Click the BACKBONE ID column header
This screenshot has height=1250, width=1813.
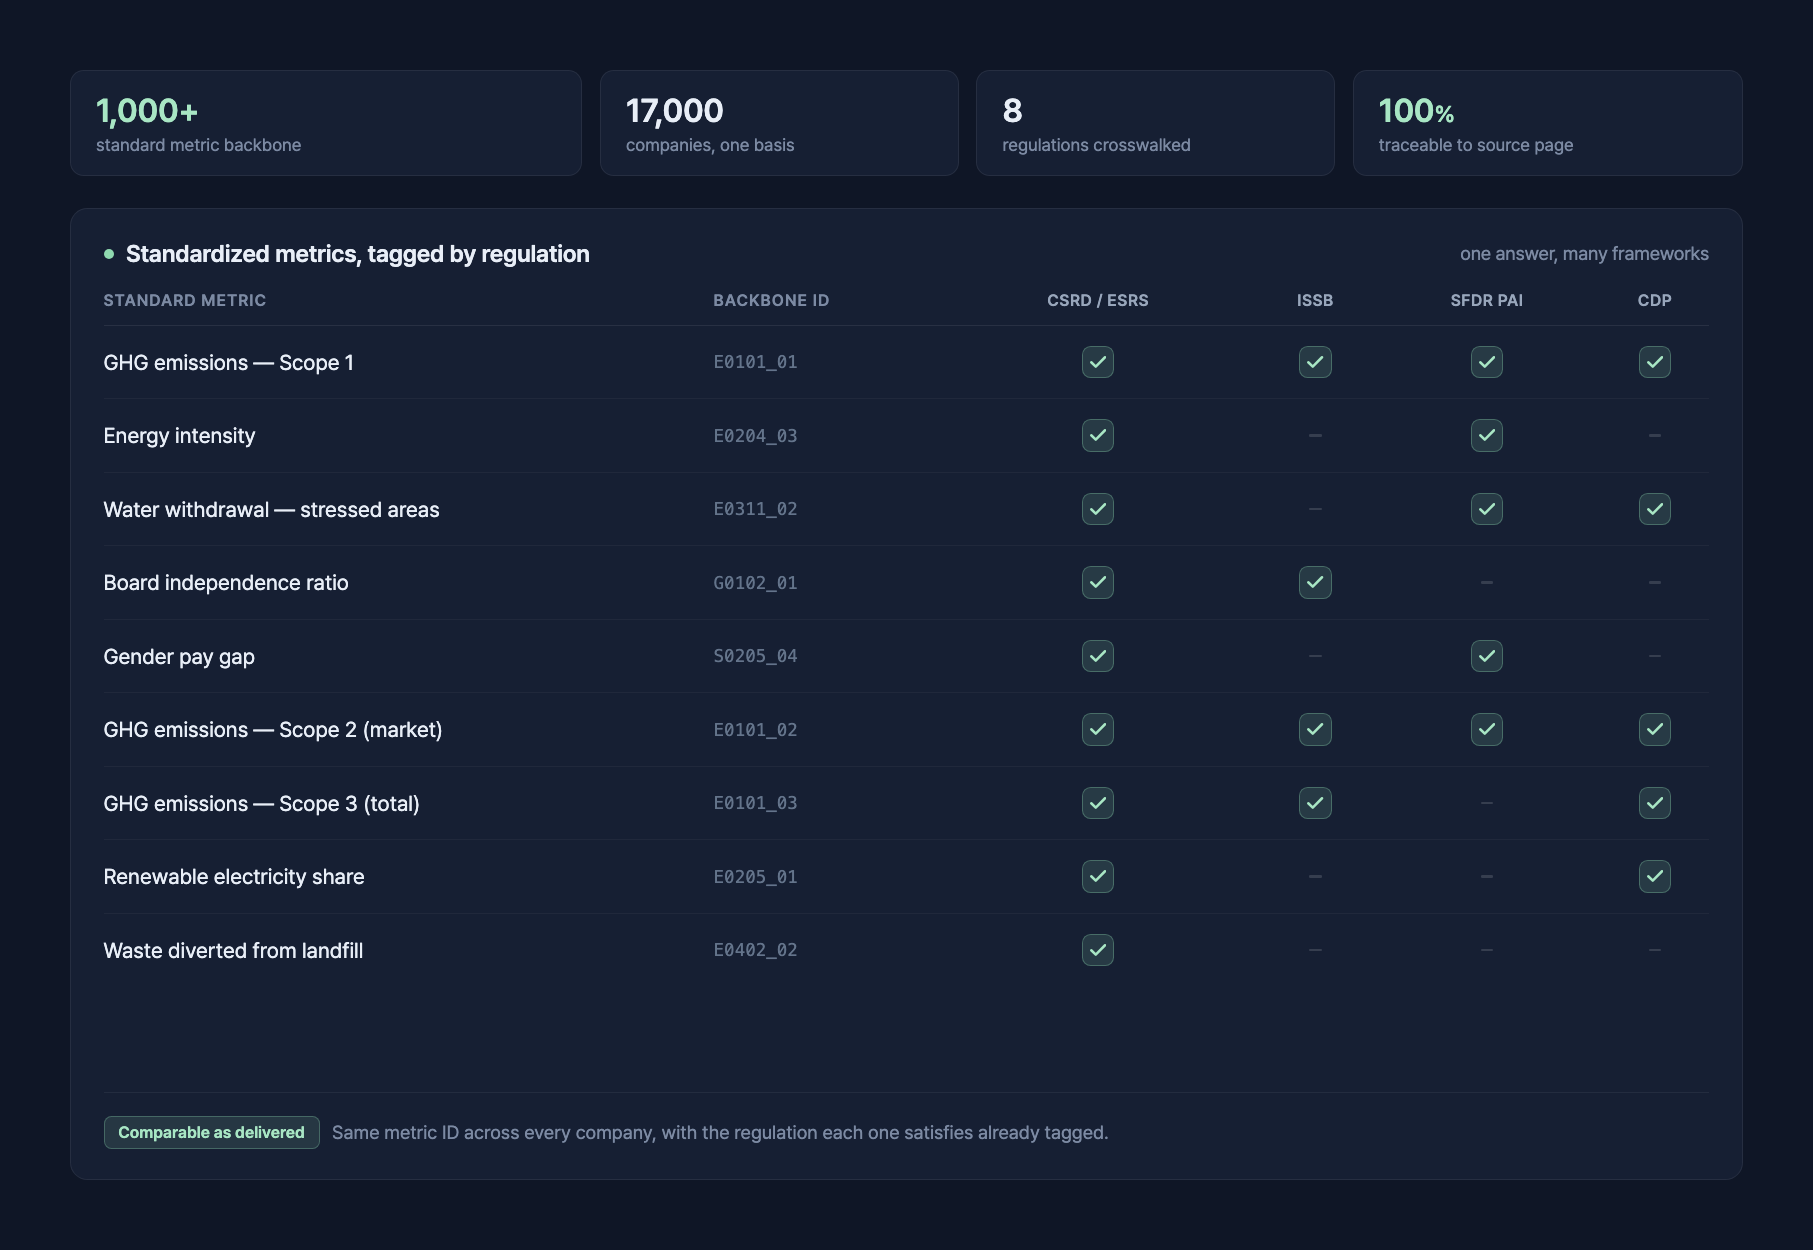[x=771, y=300]
